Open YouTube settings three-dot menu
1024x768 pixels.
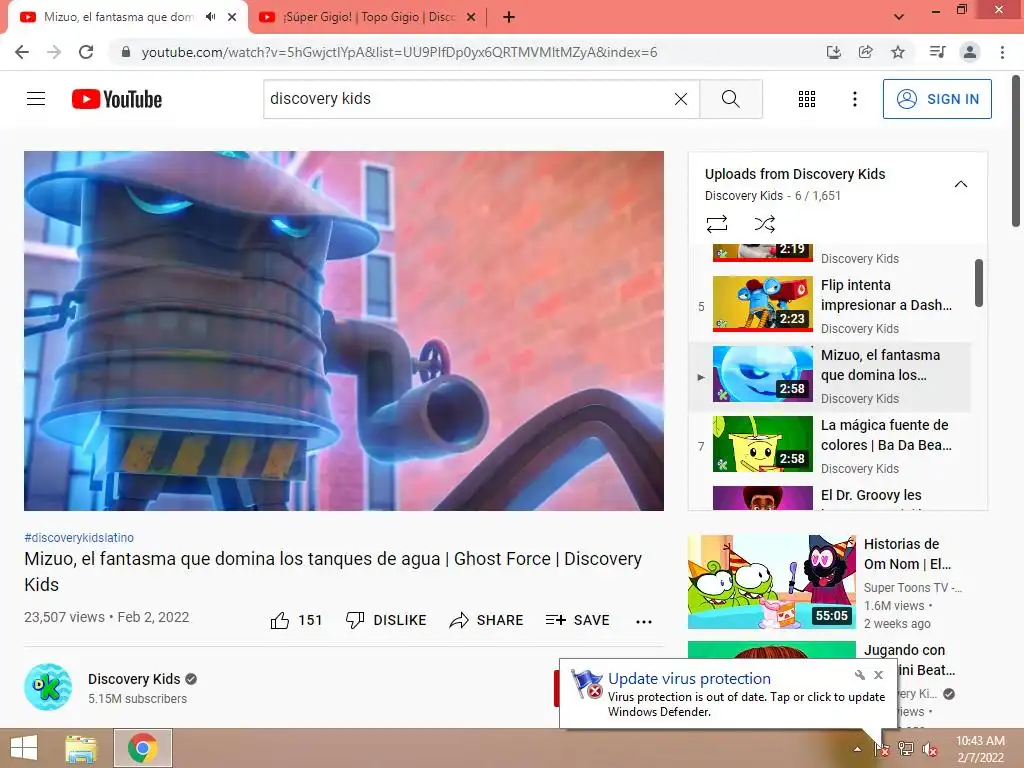[854, 99]
